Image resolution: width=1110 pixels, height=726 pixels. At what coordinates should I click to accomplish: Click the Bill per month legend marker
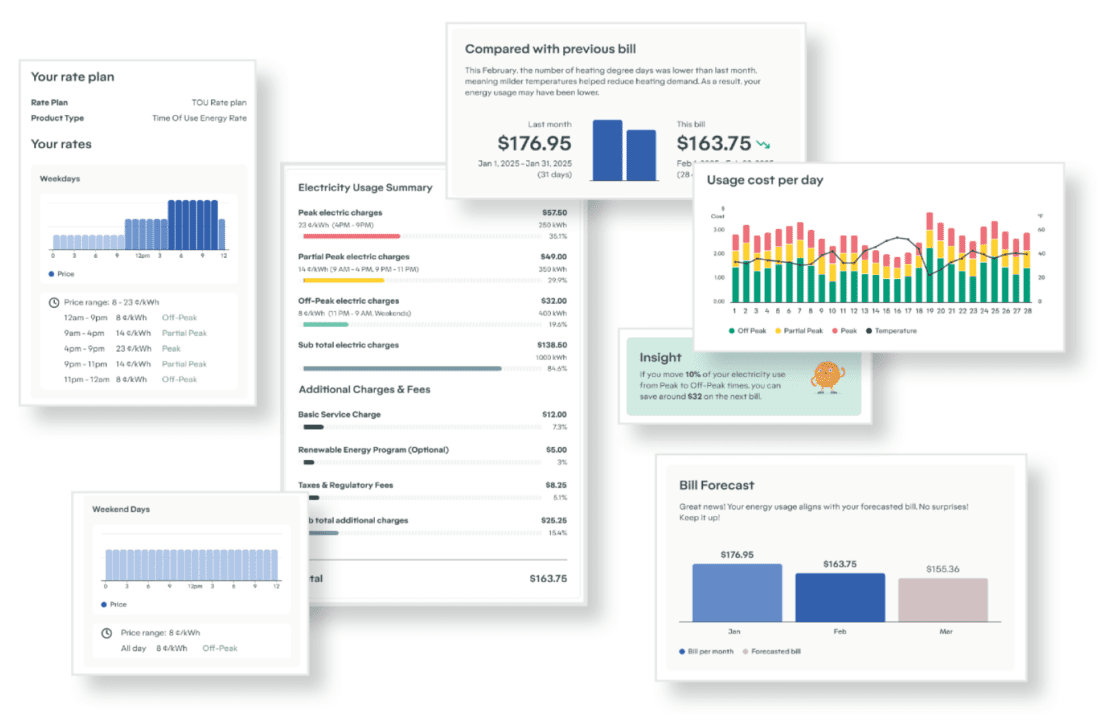click(x=682, y=652)
